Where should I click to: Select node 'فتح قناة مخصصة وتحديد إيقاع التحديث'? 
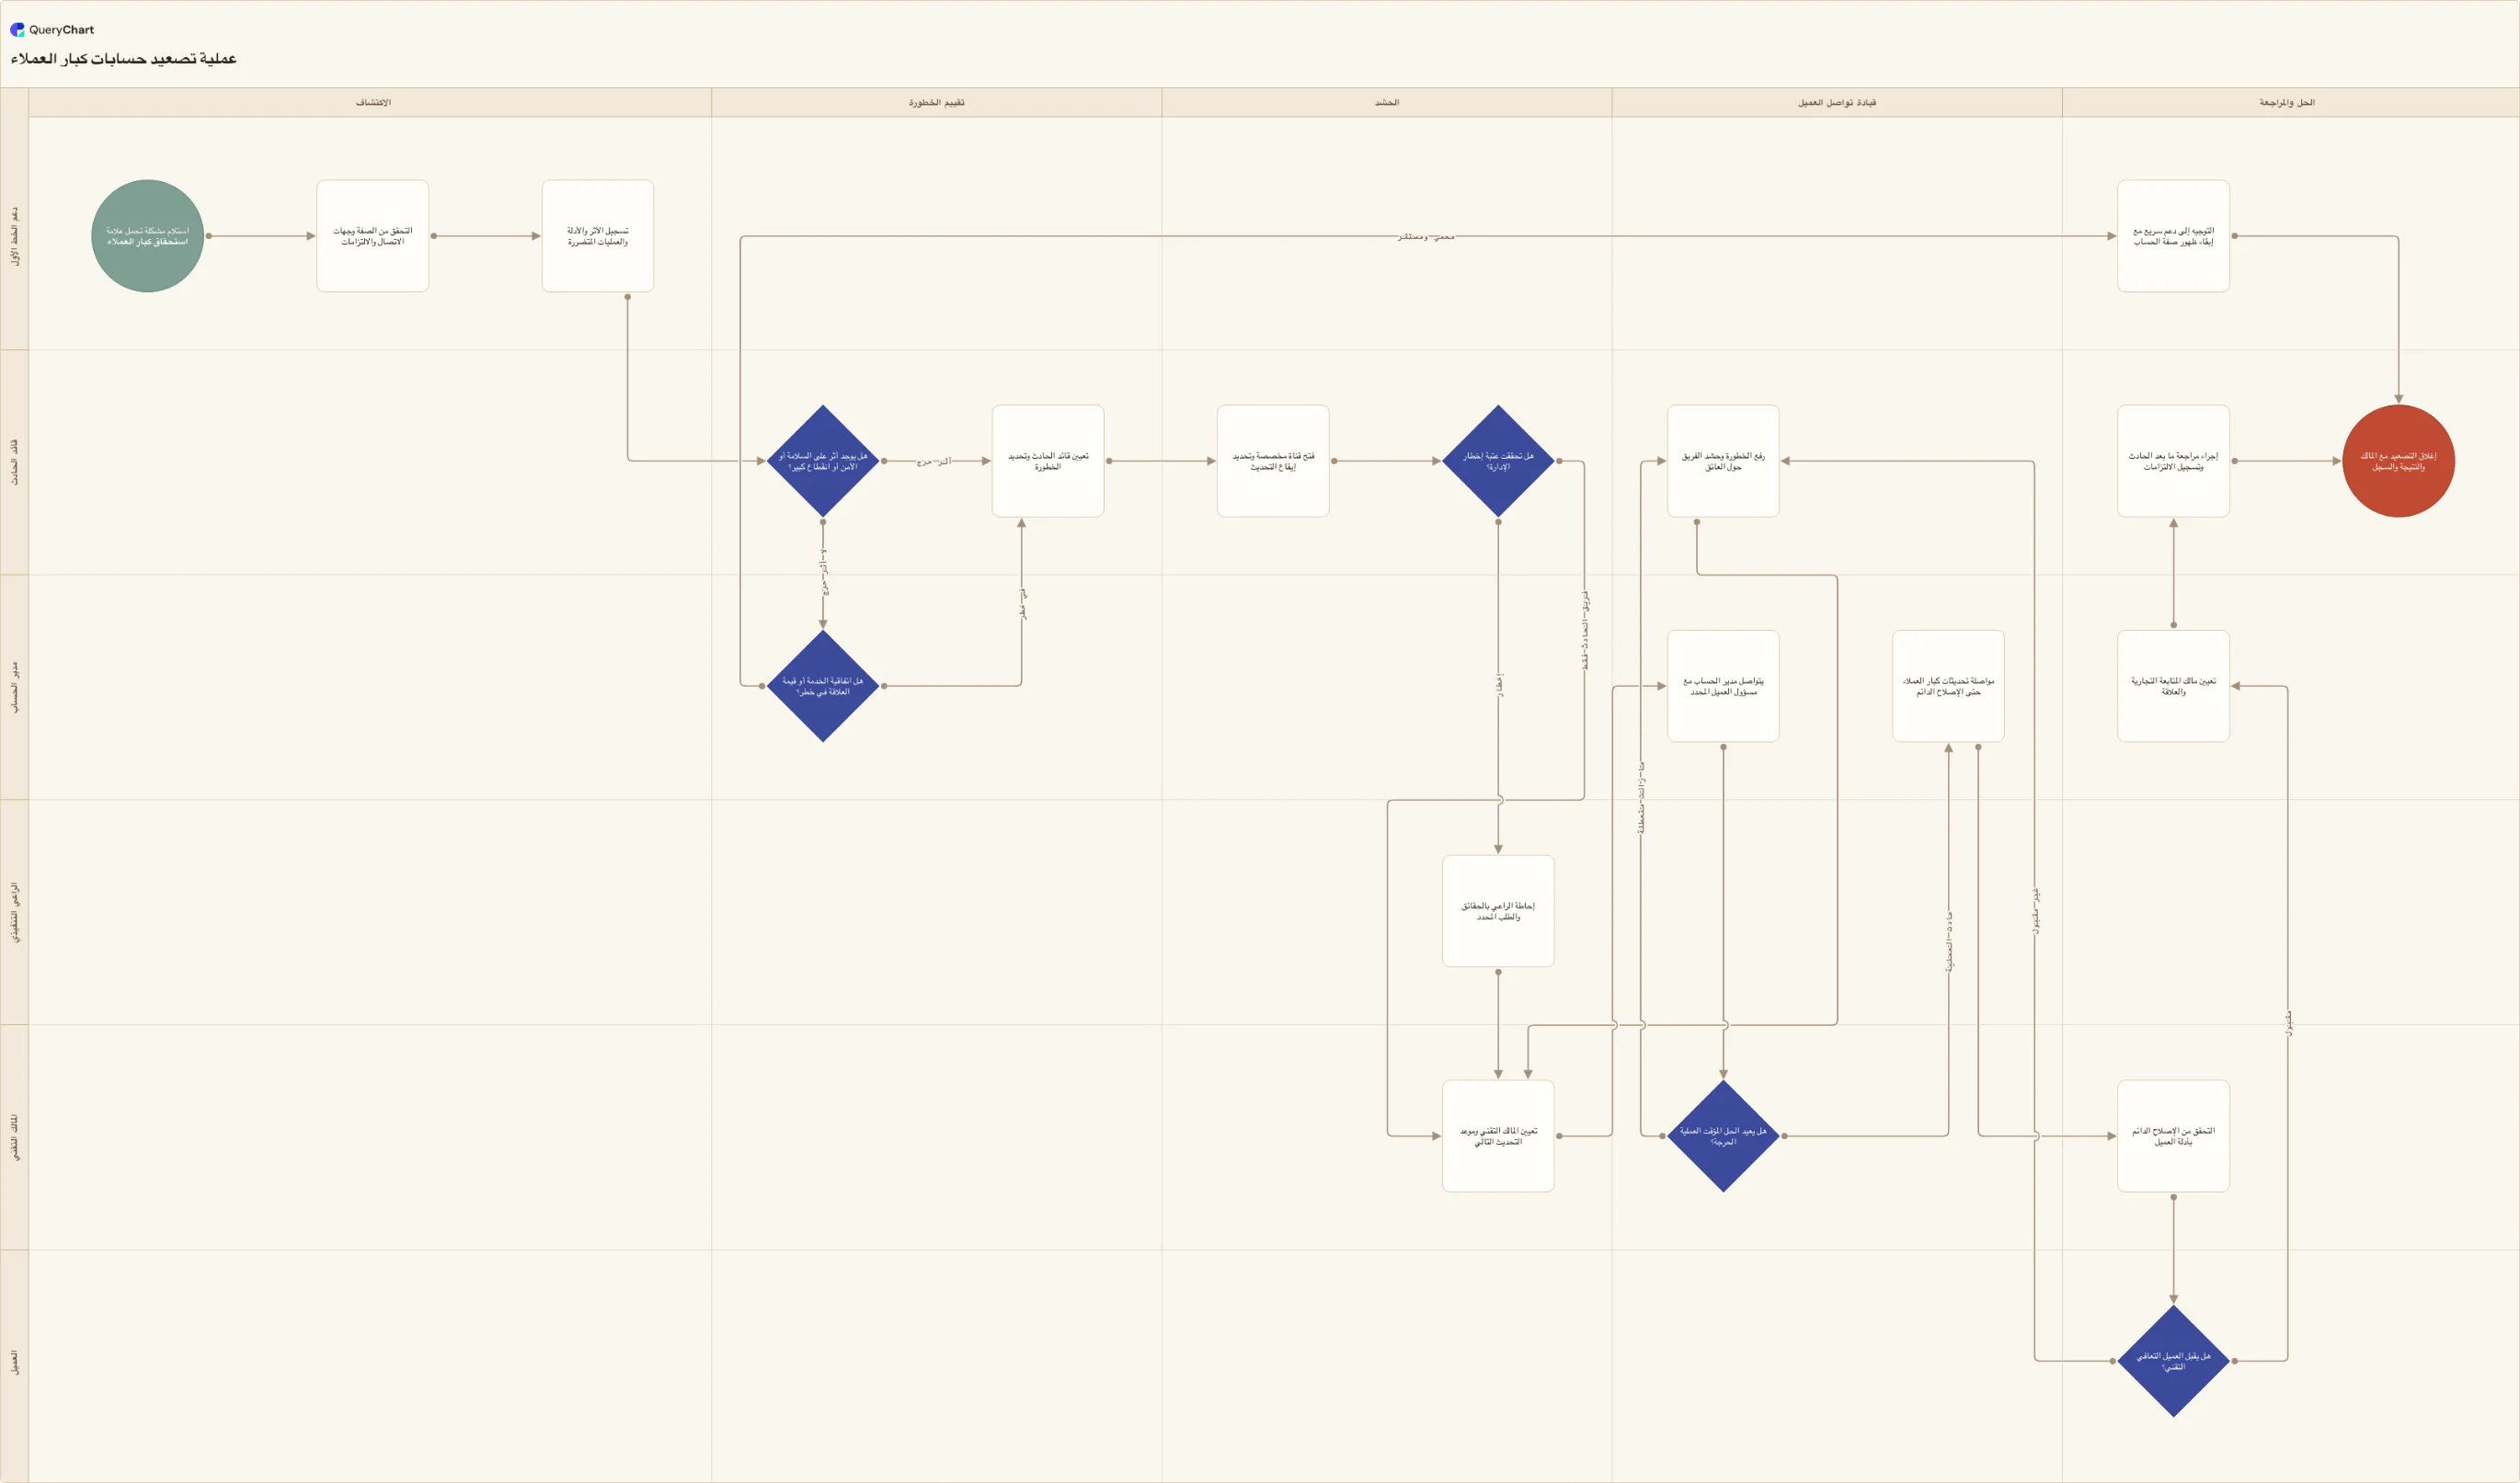1273,461
